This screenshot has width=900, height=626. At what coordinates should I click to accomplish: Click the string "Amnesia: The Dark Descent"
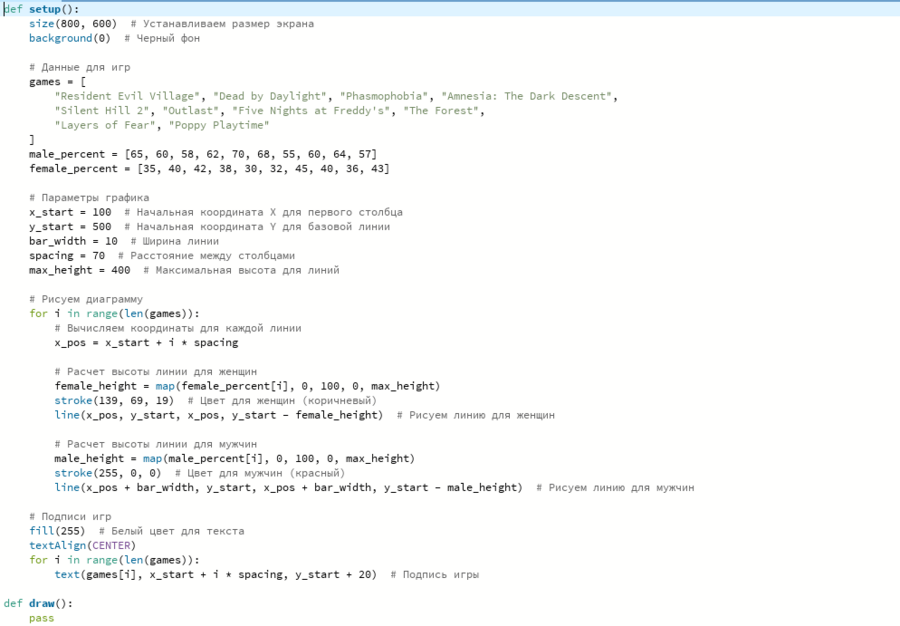pyautogui.click(x=526, y=96)
